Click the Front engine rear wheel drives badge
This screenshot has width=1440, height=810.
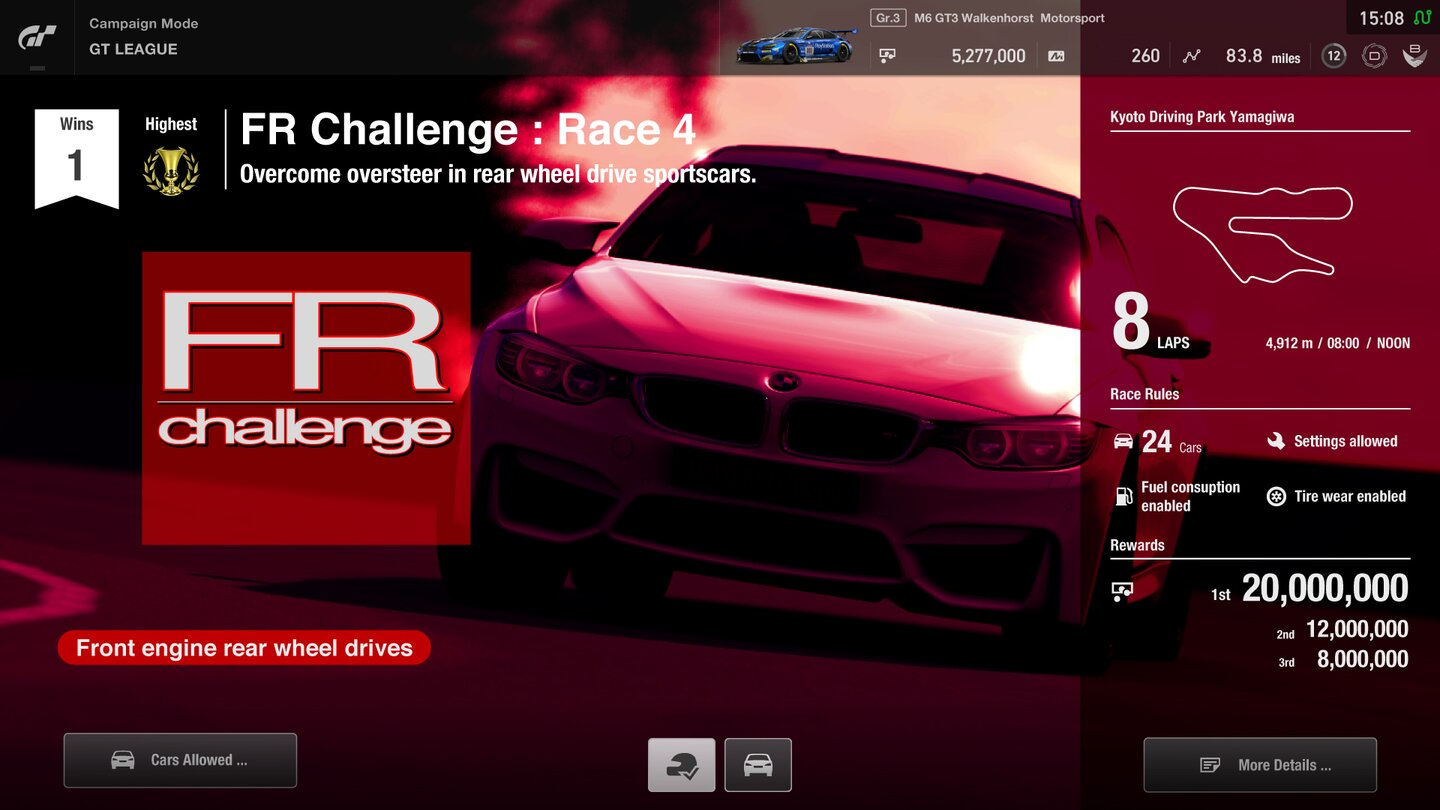(243, 647)
